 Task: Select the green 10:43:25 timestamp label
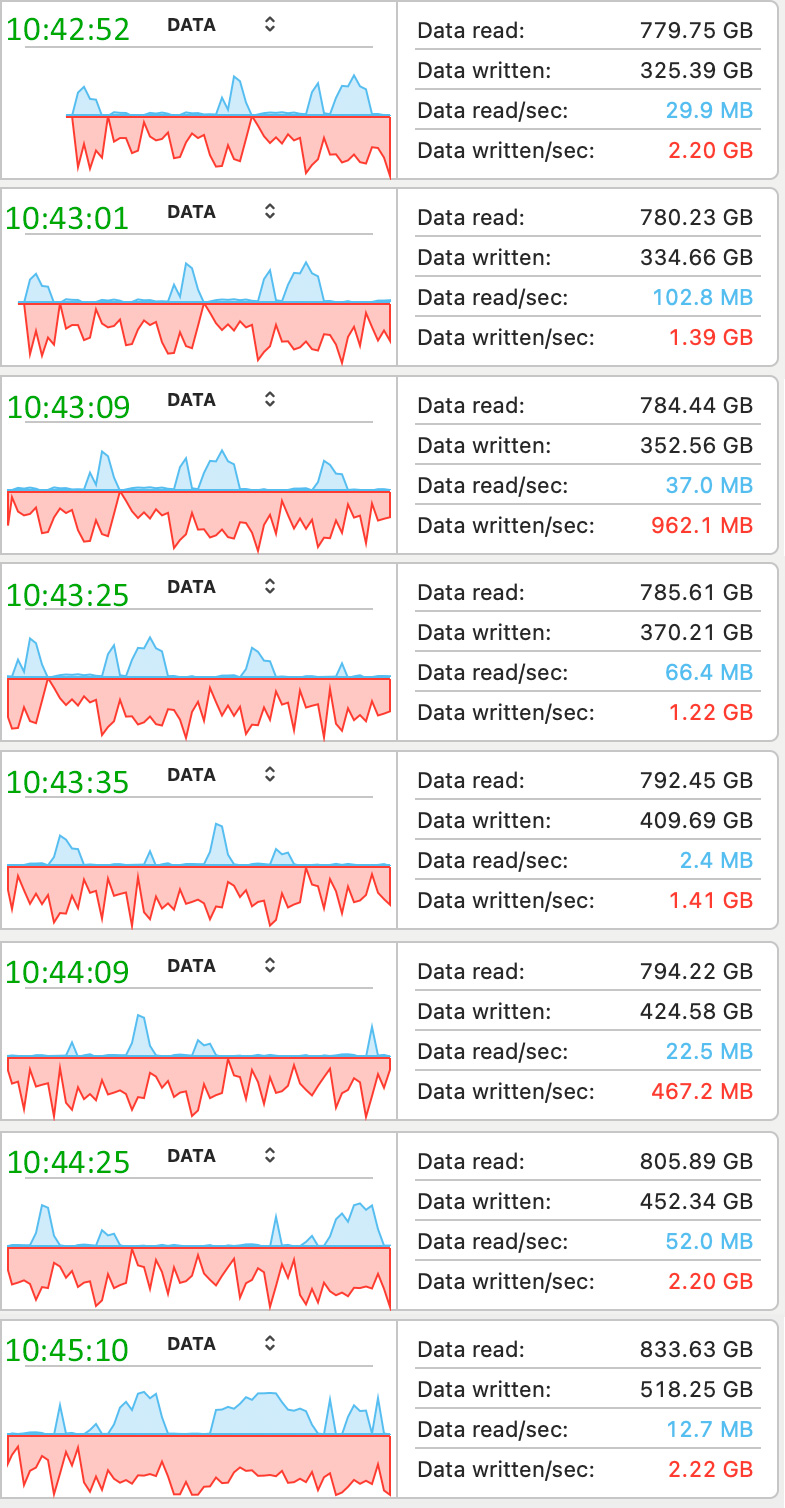tap(68, 596)
